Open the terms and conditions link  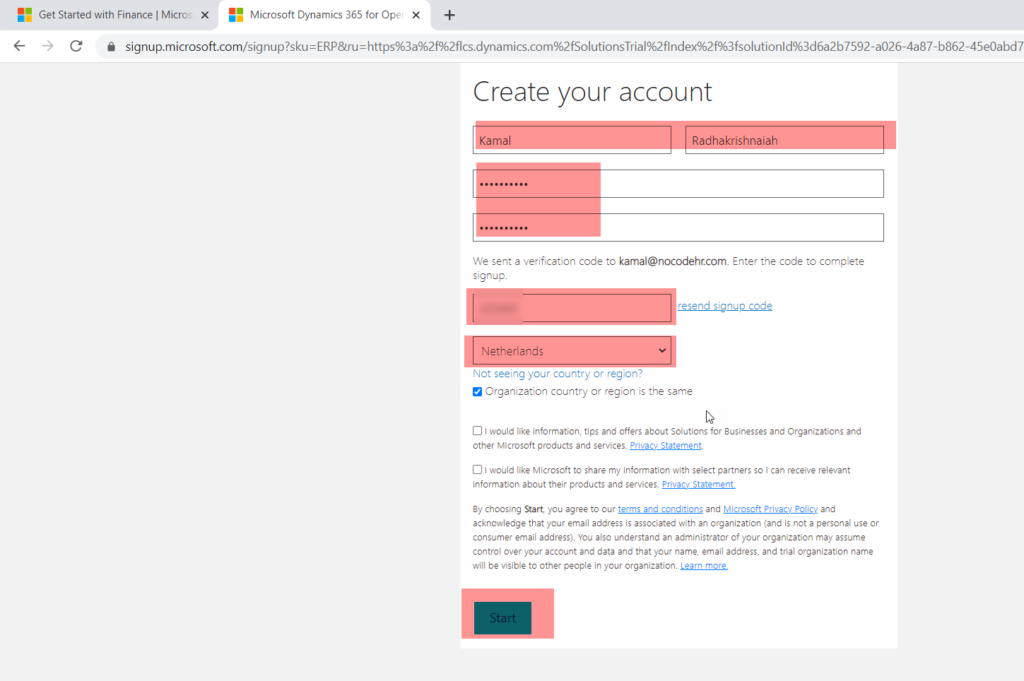click(x=660, y=509)
